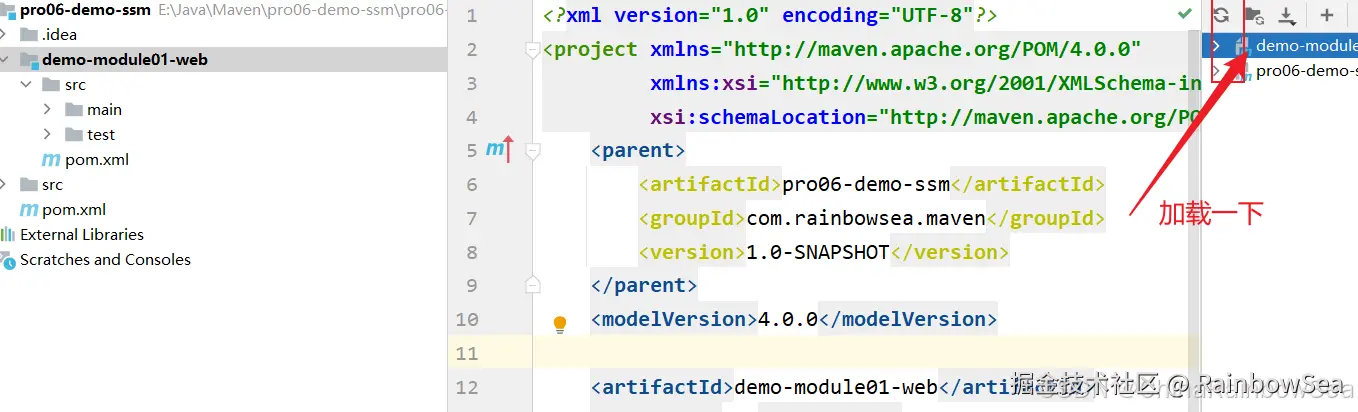Click the green checkmark inspection indicator
The width and height of the screenshot is (1358, 412).
click(1185, 14)
